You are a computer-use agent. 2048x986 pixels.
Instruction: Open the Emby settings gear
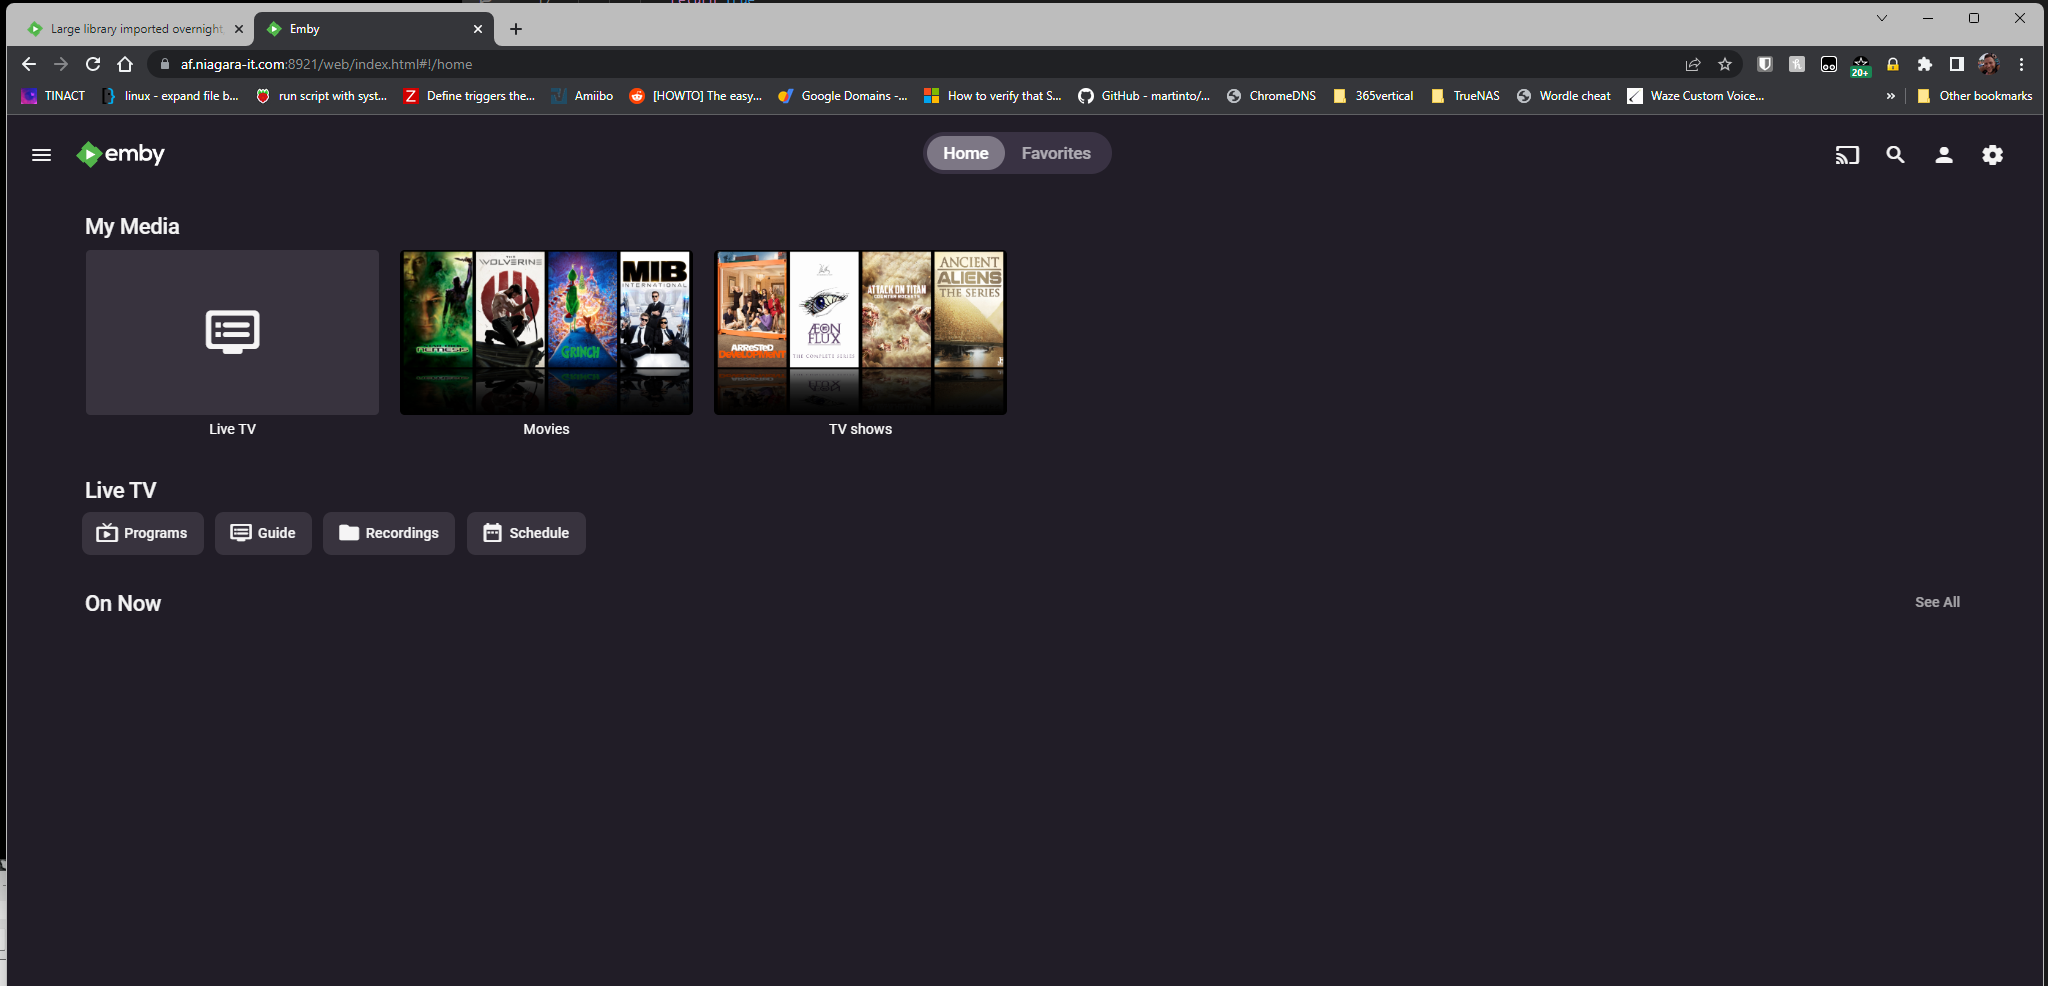pyautogui.click(x=1993, y=155)
